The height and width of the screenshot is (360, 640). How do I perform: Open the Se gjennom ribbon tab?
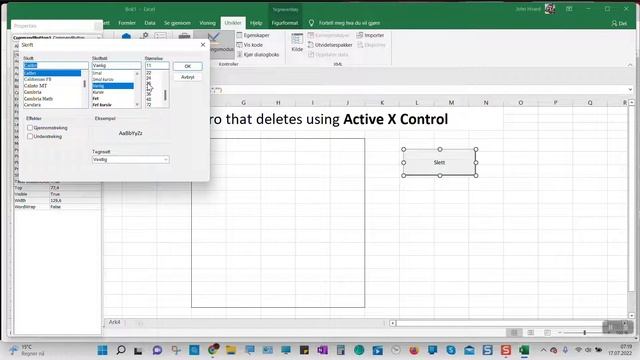(177, 23)
